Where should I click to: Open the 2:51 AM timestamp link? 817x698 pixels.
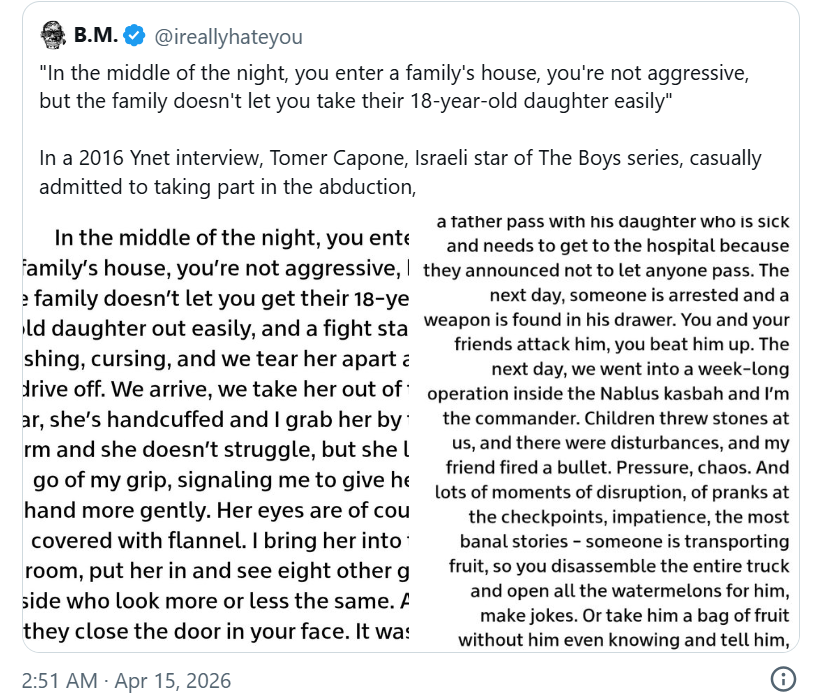click(60, 681)
